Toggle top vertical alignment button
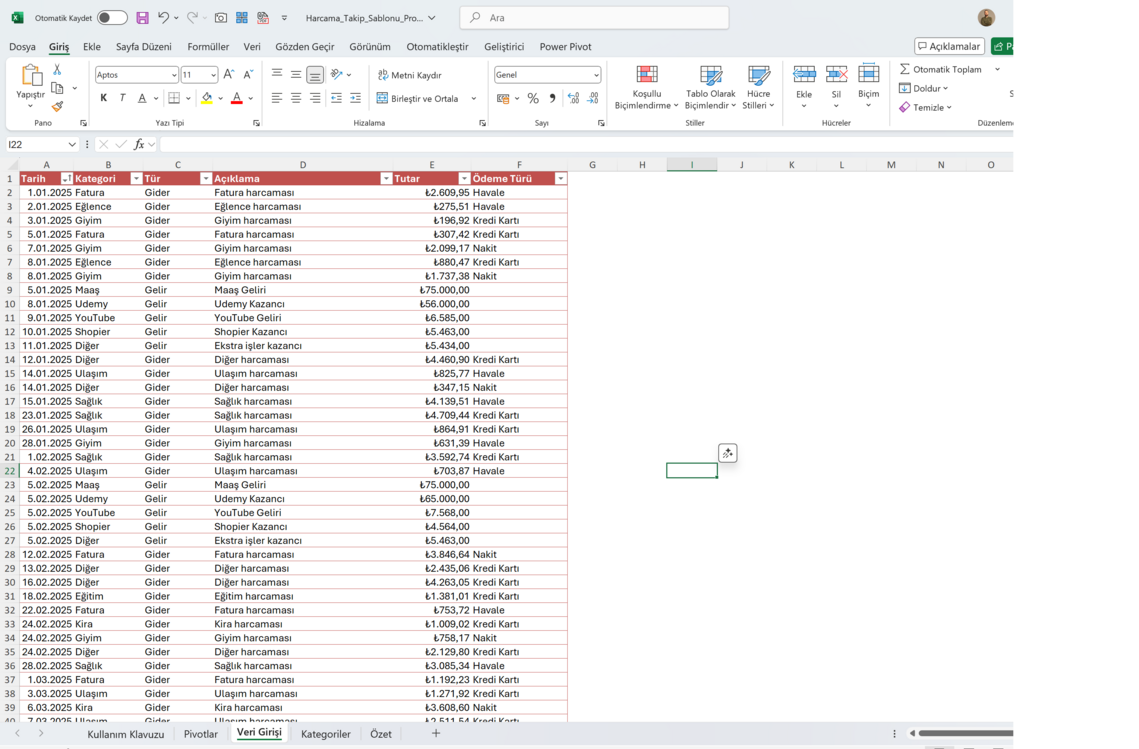 click(x=277, y=74)
